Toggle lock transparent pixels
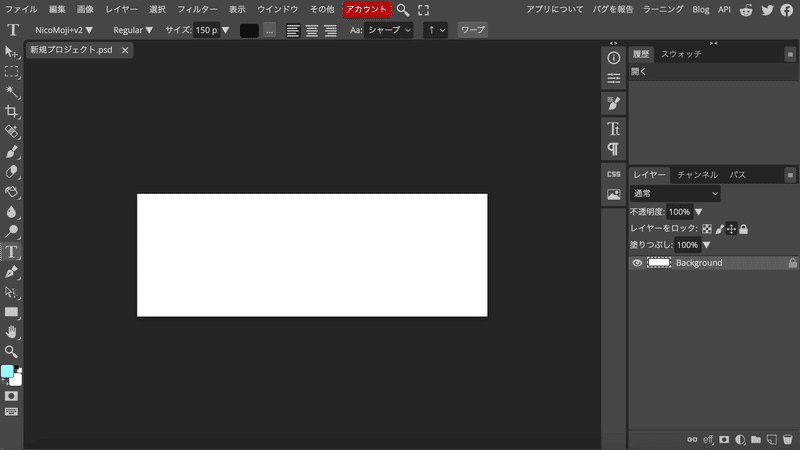This screenshot has width=800, height=450. coord(707,229)
